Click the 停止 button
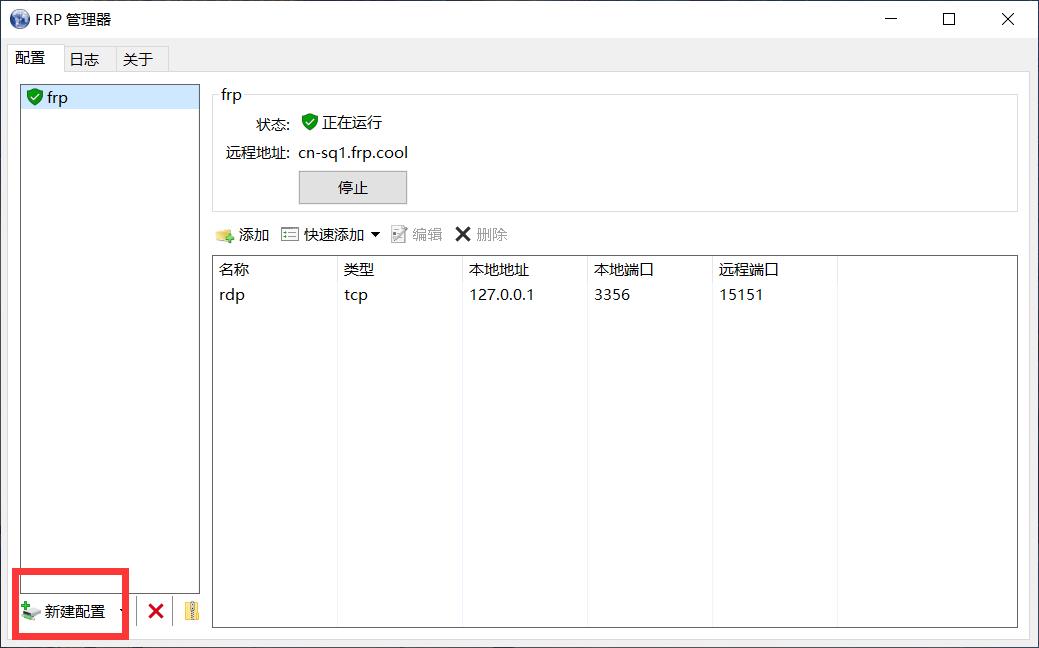Viewport: 1039px width, 648px height. point(353,188)
